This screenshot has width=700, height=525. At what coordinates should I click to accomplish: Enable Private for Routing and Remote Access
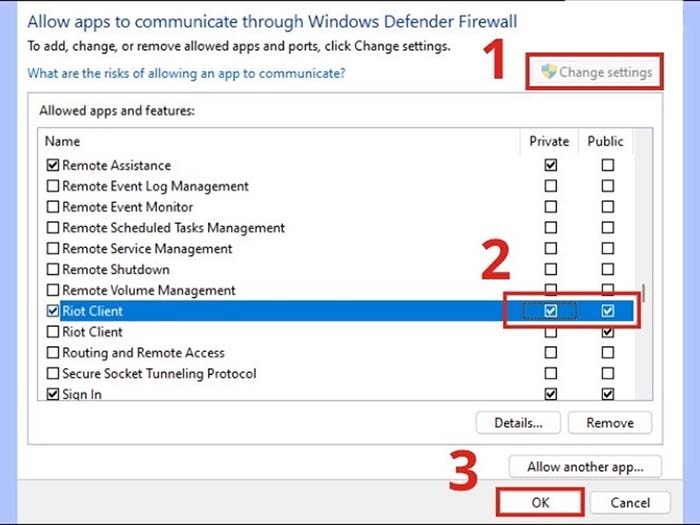click(x=550, y=353)
